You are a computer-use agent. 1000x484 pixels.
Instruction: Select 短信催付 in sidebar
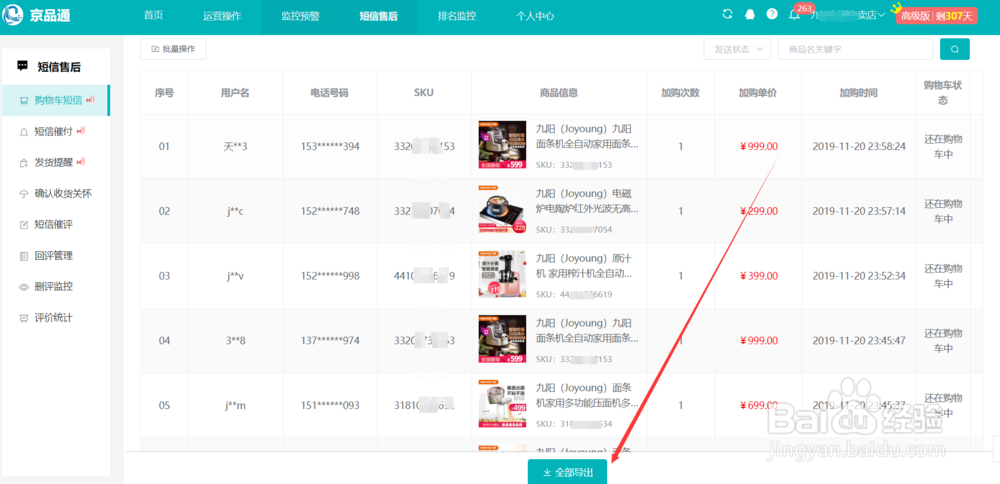point(55,131)
